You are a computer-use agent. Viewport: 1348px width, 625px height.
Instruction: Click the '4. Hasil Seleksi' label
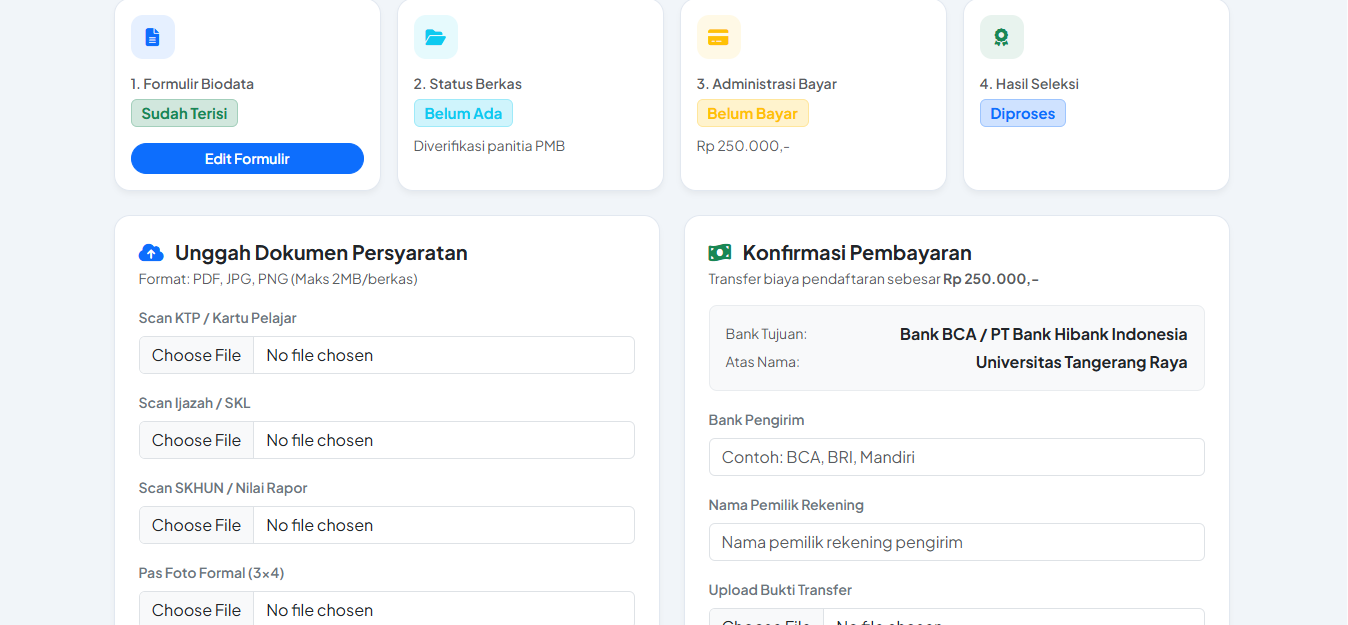coord(1029,84)
